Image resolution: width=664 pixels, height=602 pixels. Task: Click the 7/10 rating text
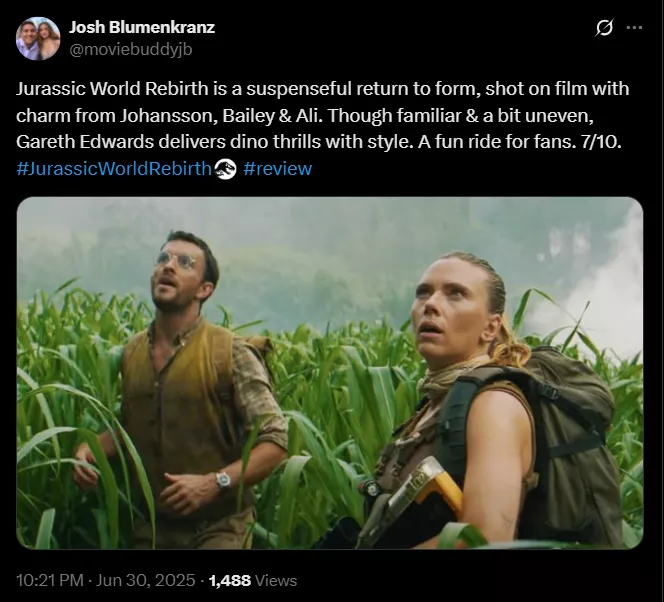click(x=601, y=142)
